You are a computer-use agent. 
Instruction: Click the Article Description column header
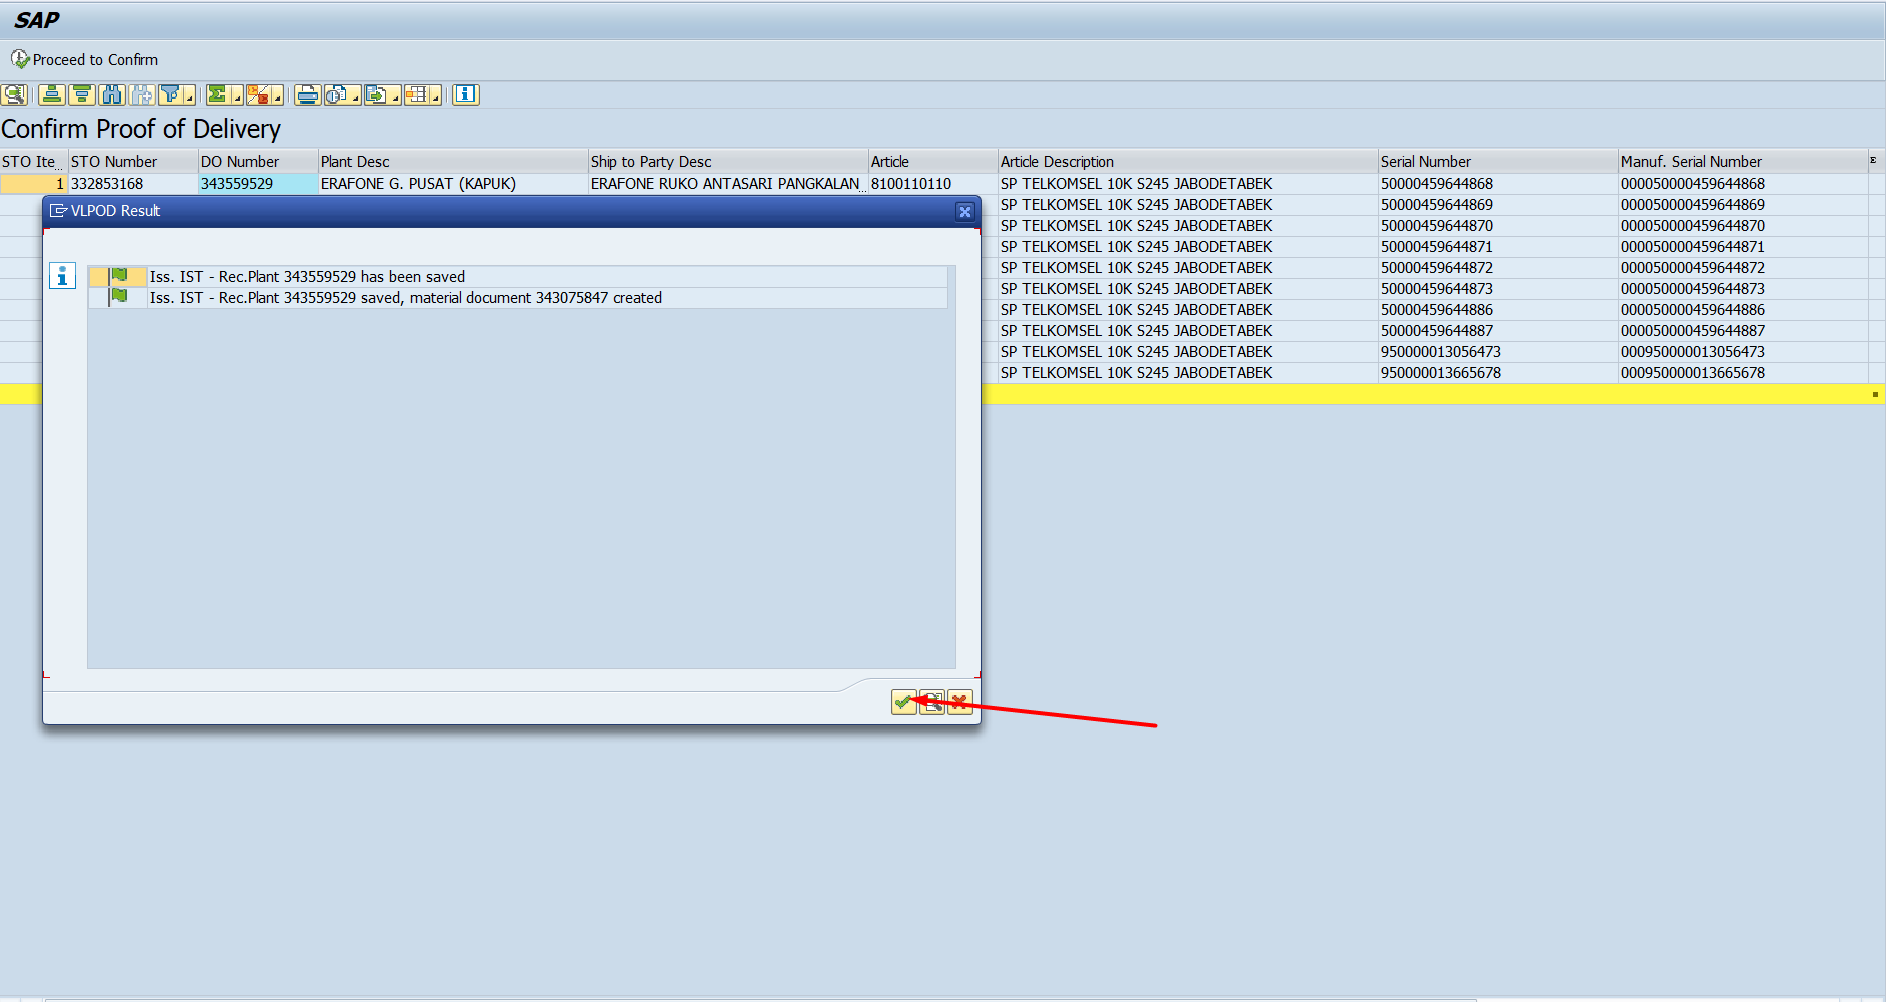1057,162
